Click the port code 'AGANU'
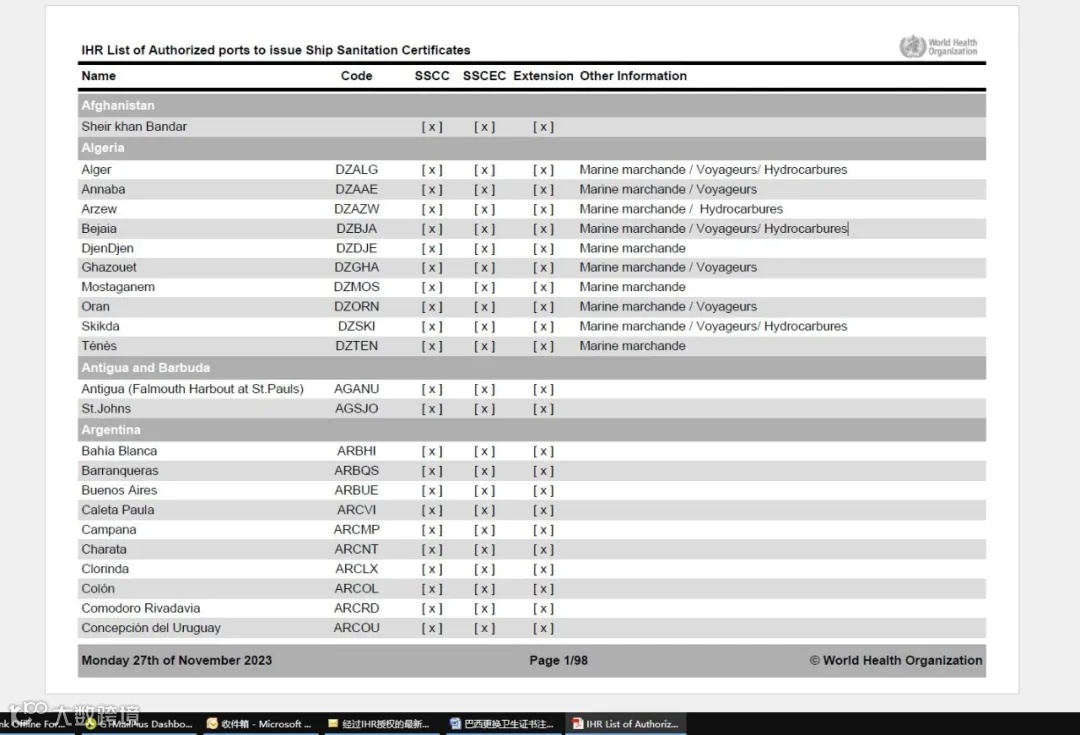1080x735 pixels. coord(356,389)
